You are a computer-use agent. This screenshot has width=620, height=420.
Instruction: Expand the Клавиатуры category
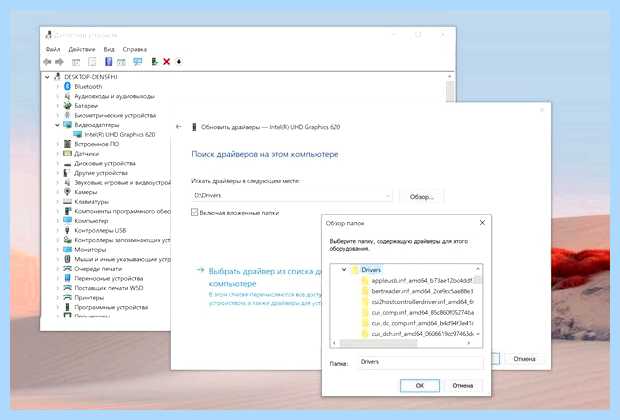tap(58, 202)
